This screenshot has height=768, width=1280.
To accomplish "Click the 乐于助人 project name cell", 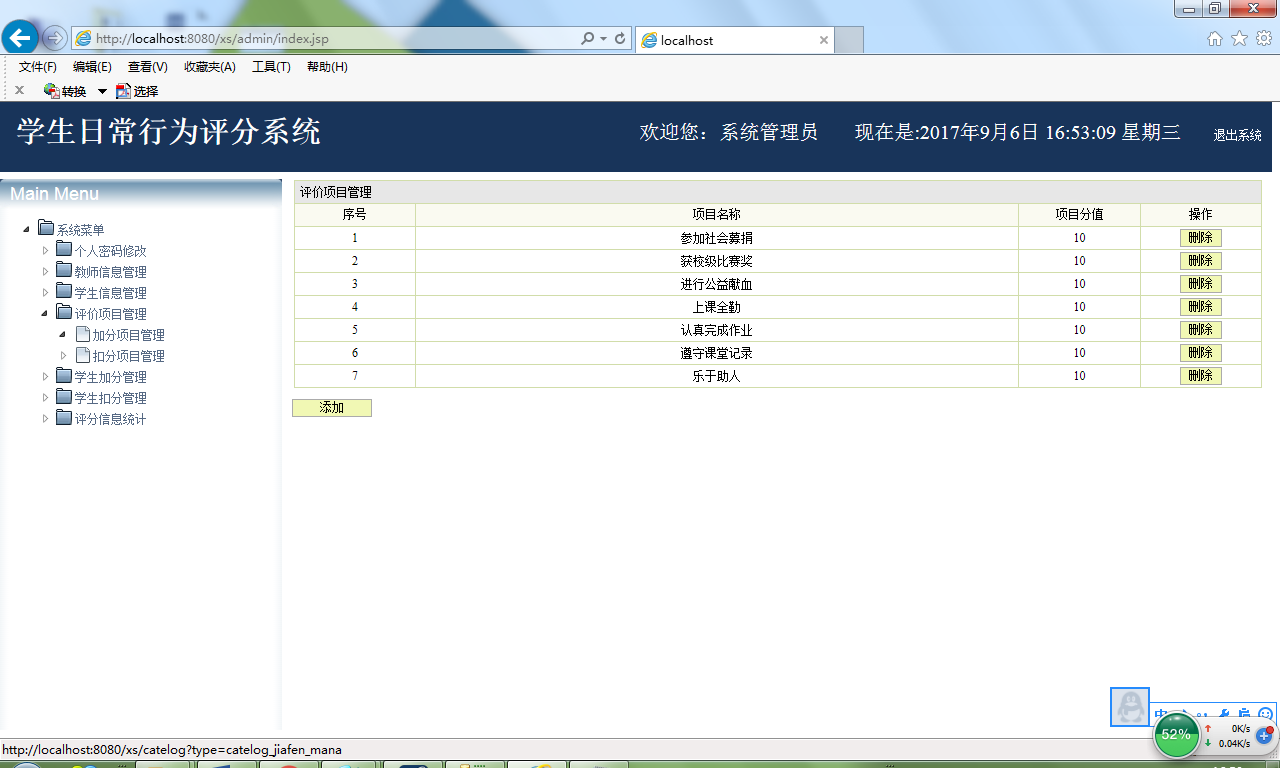I will point(717,376).
